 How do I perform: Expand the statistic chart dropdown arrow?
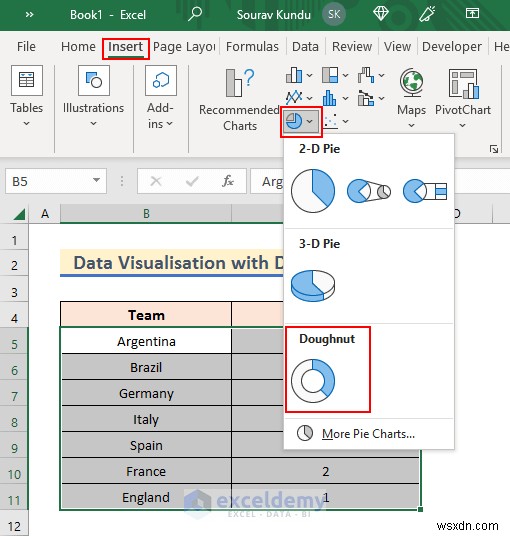346,98
